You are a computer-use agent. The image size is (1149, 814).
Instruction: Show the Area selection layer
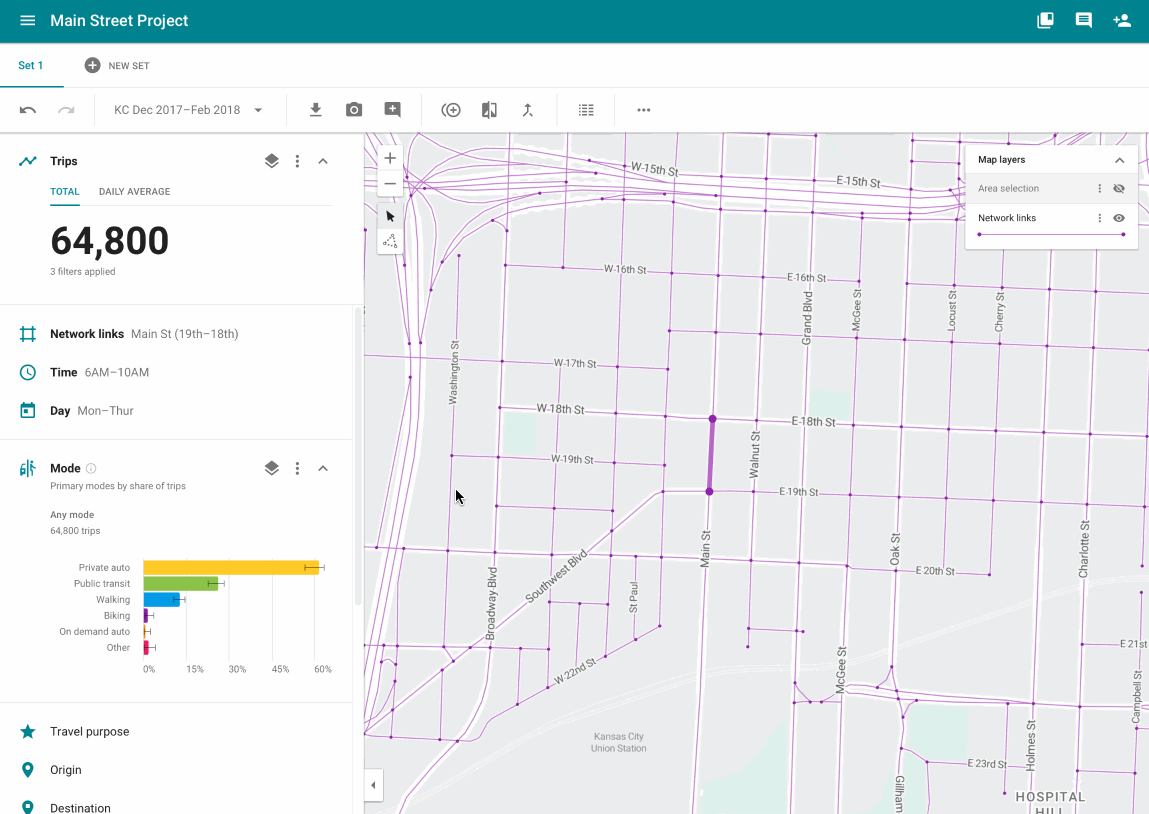[1119, 188]
